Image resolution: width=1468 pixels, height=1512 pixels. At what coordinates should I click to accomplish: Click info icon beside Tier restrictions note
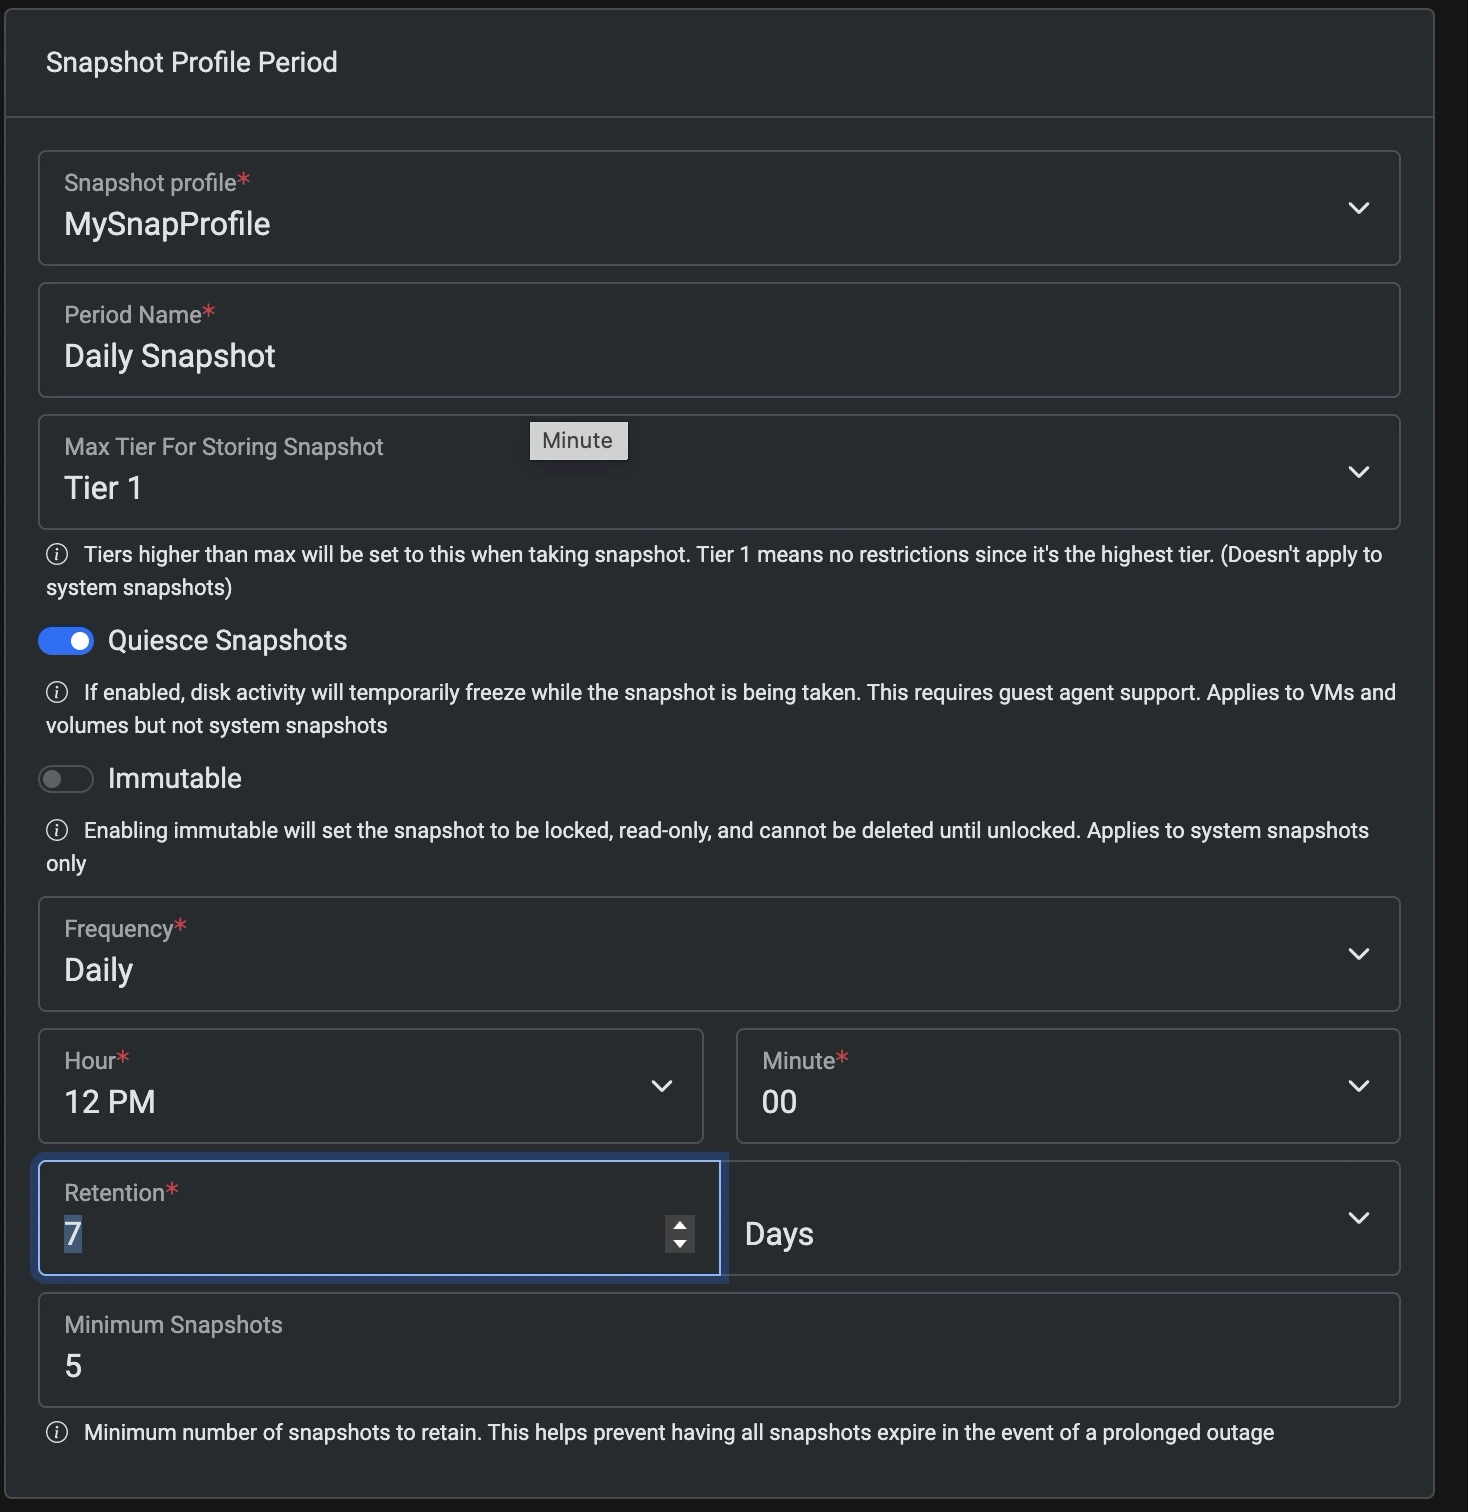[57, 555]
